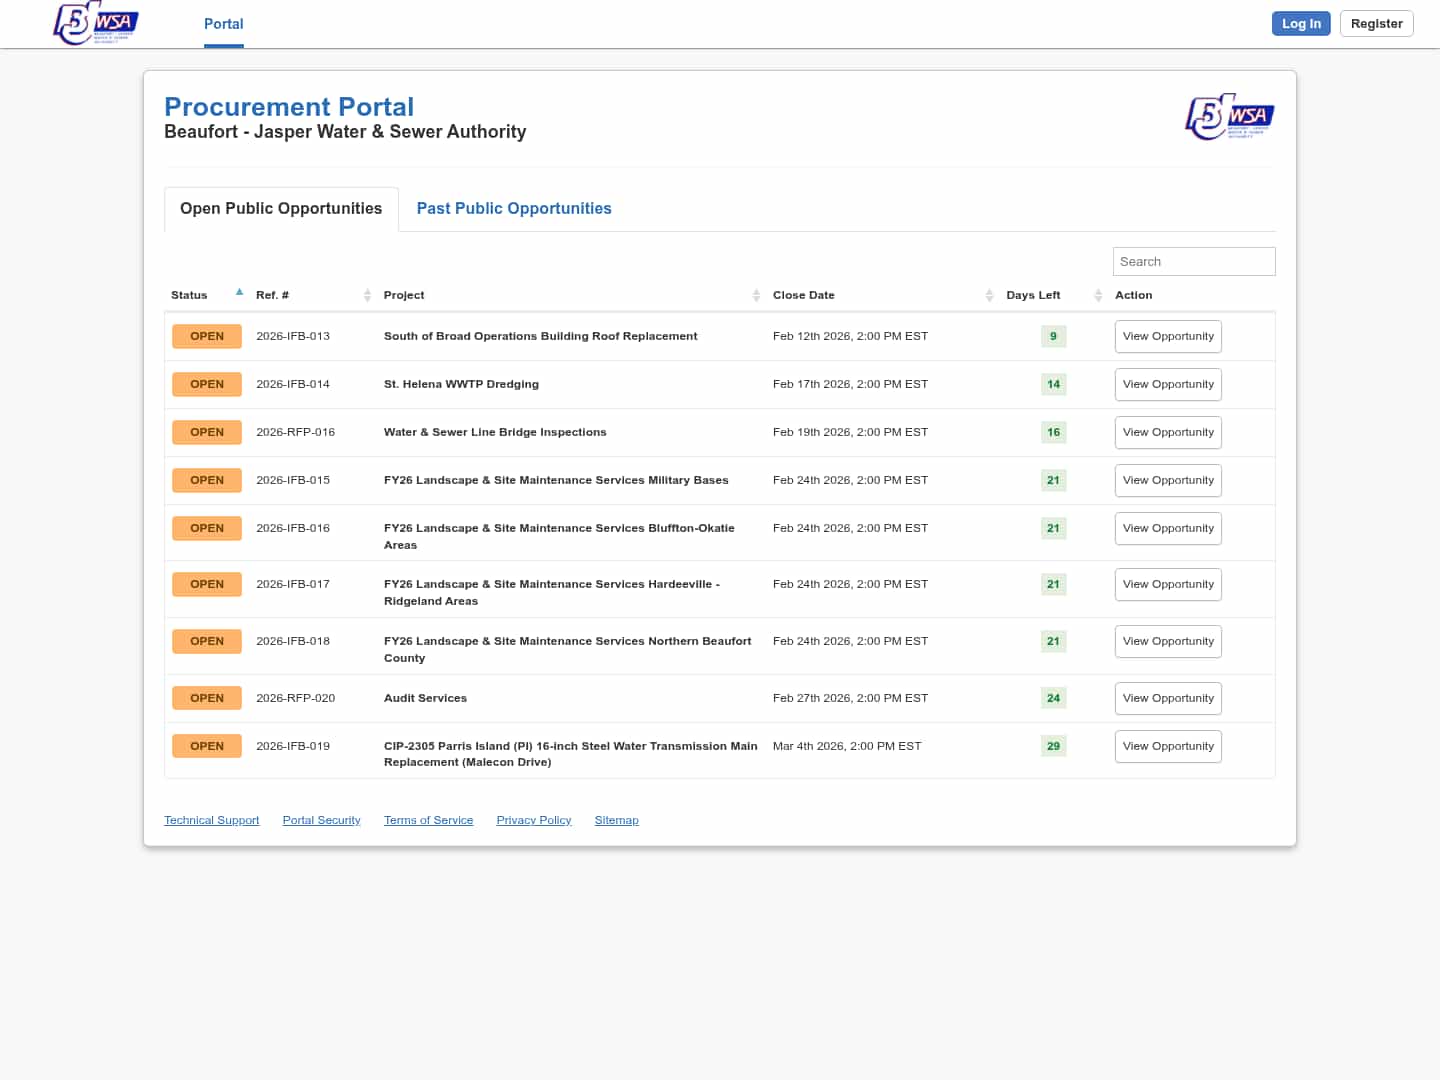Sort by Project column arrows

point(756,295)
